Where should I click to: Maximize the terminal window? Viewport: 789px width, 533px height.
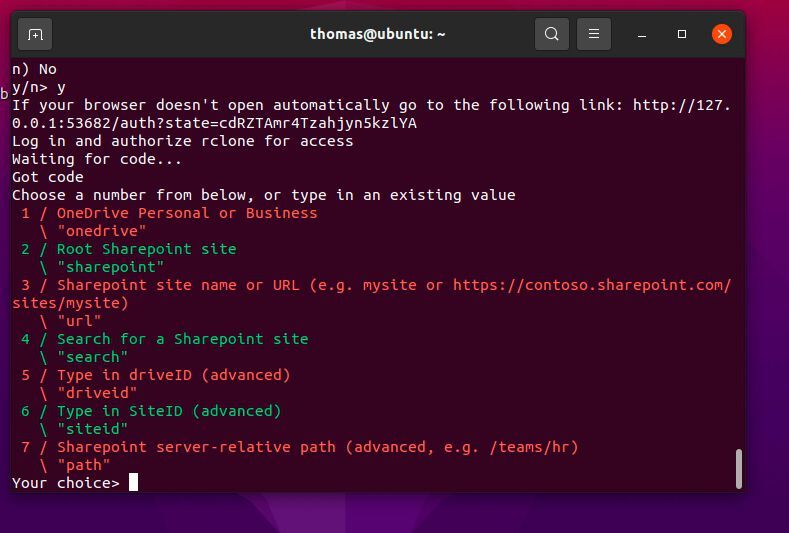pyautogui.click(x=682, y=34)
